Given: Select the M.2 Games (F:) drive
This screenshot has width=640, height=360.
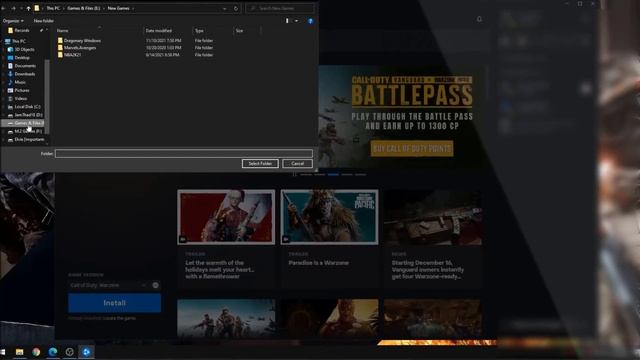Looking at the screenshot, I should (28, 131).
